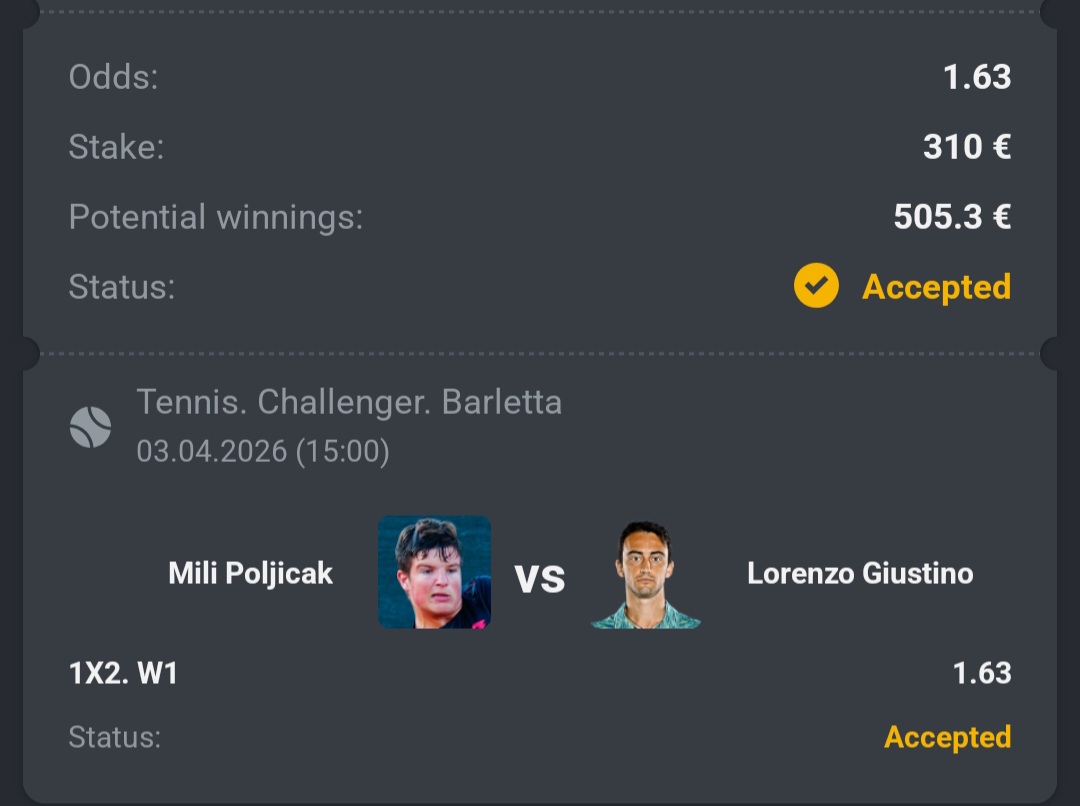Tap the yellow Accepted checkmark icon
This screenshot has width=1080, height=806.
[816, 286]
